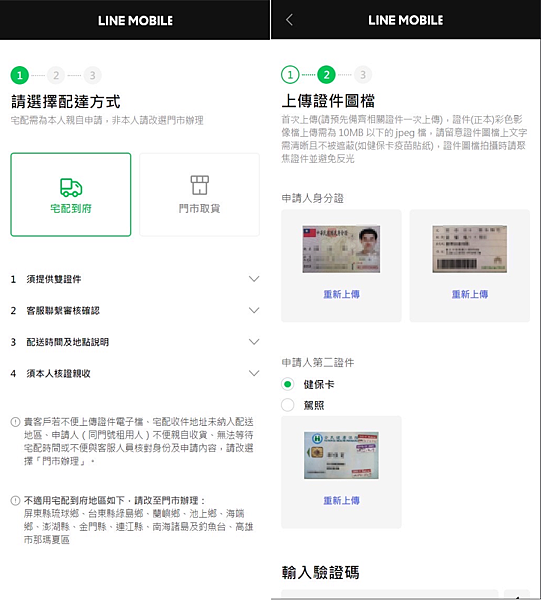This screenshot has width=541, height=600.
Task: Click the 上傳證件圖檔 heading
Action: click(328, 101)
